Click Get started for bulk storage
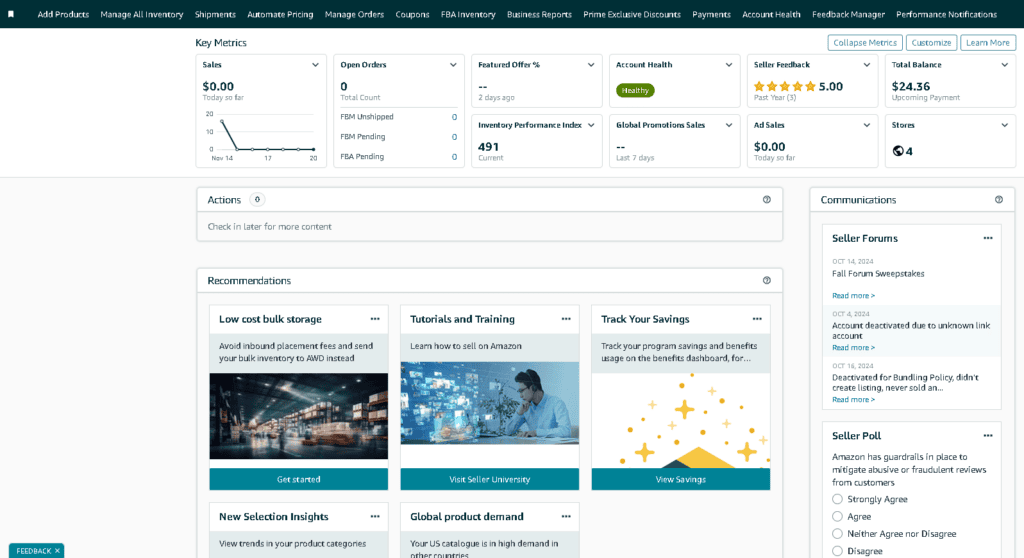 [x=298, y=479]
